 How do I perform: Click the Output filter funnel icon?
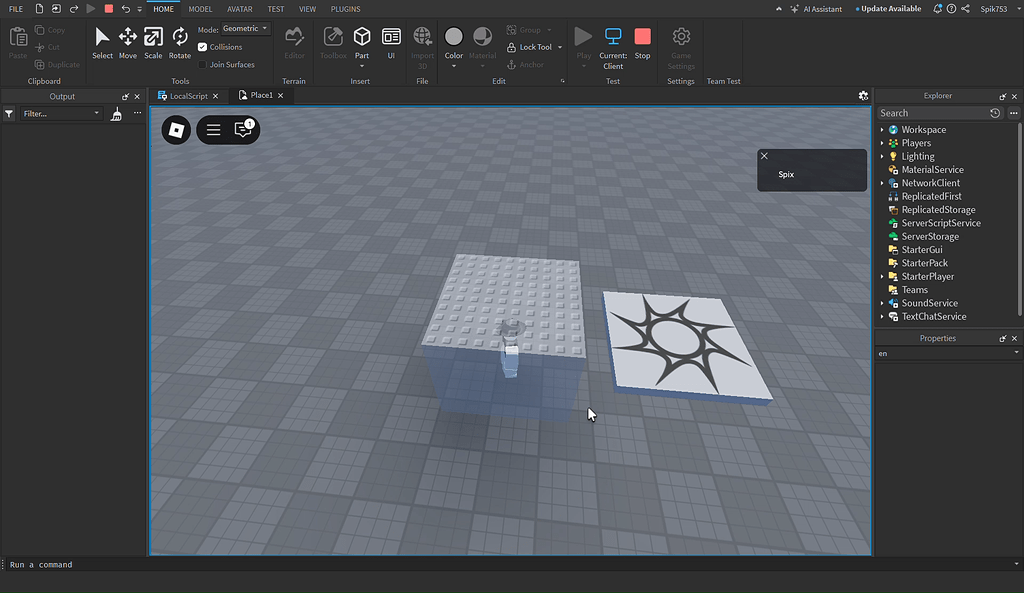9,114
